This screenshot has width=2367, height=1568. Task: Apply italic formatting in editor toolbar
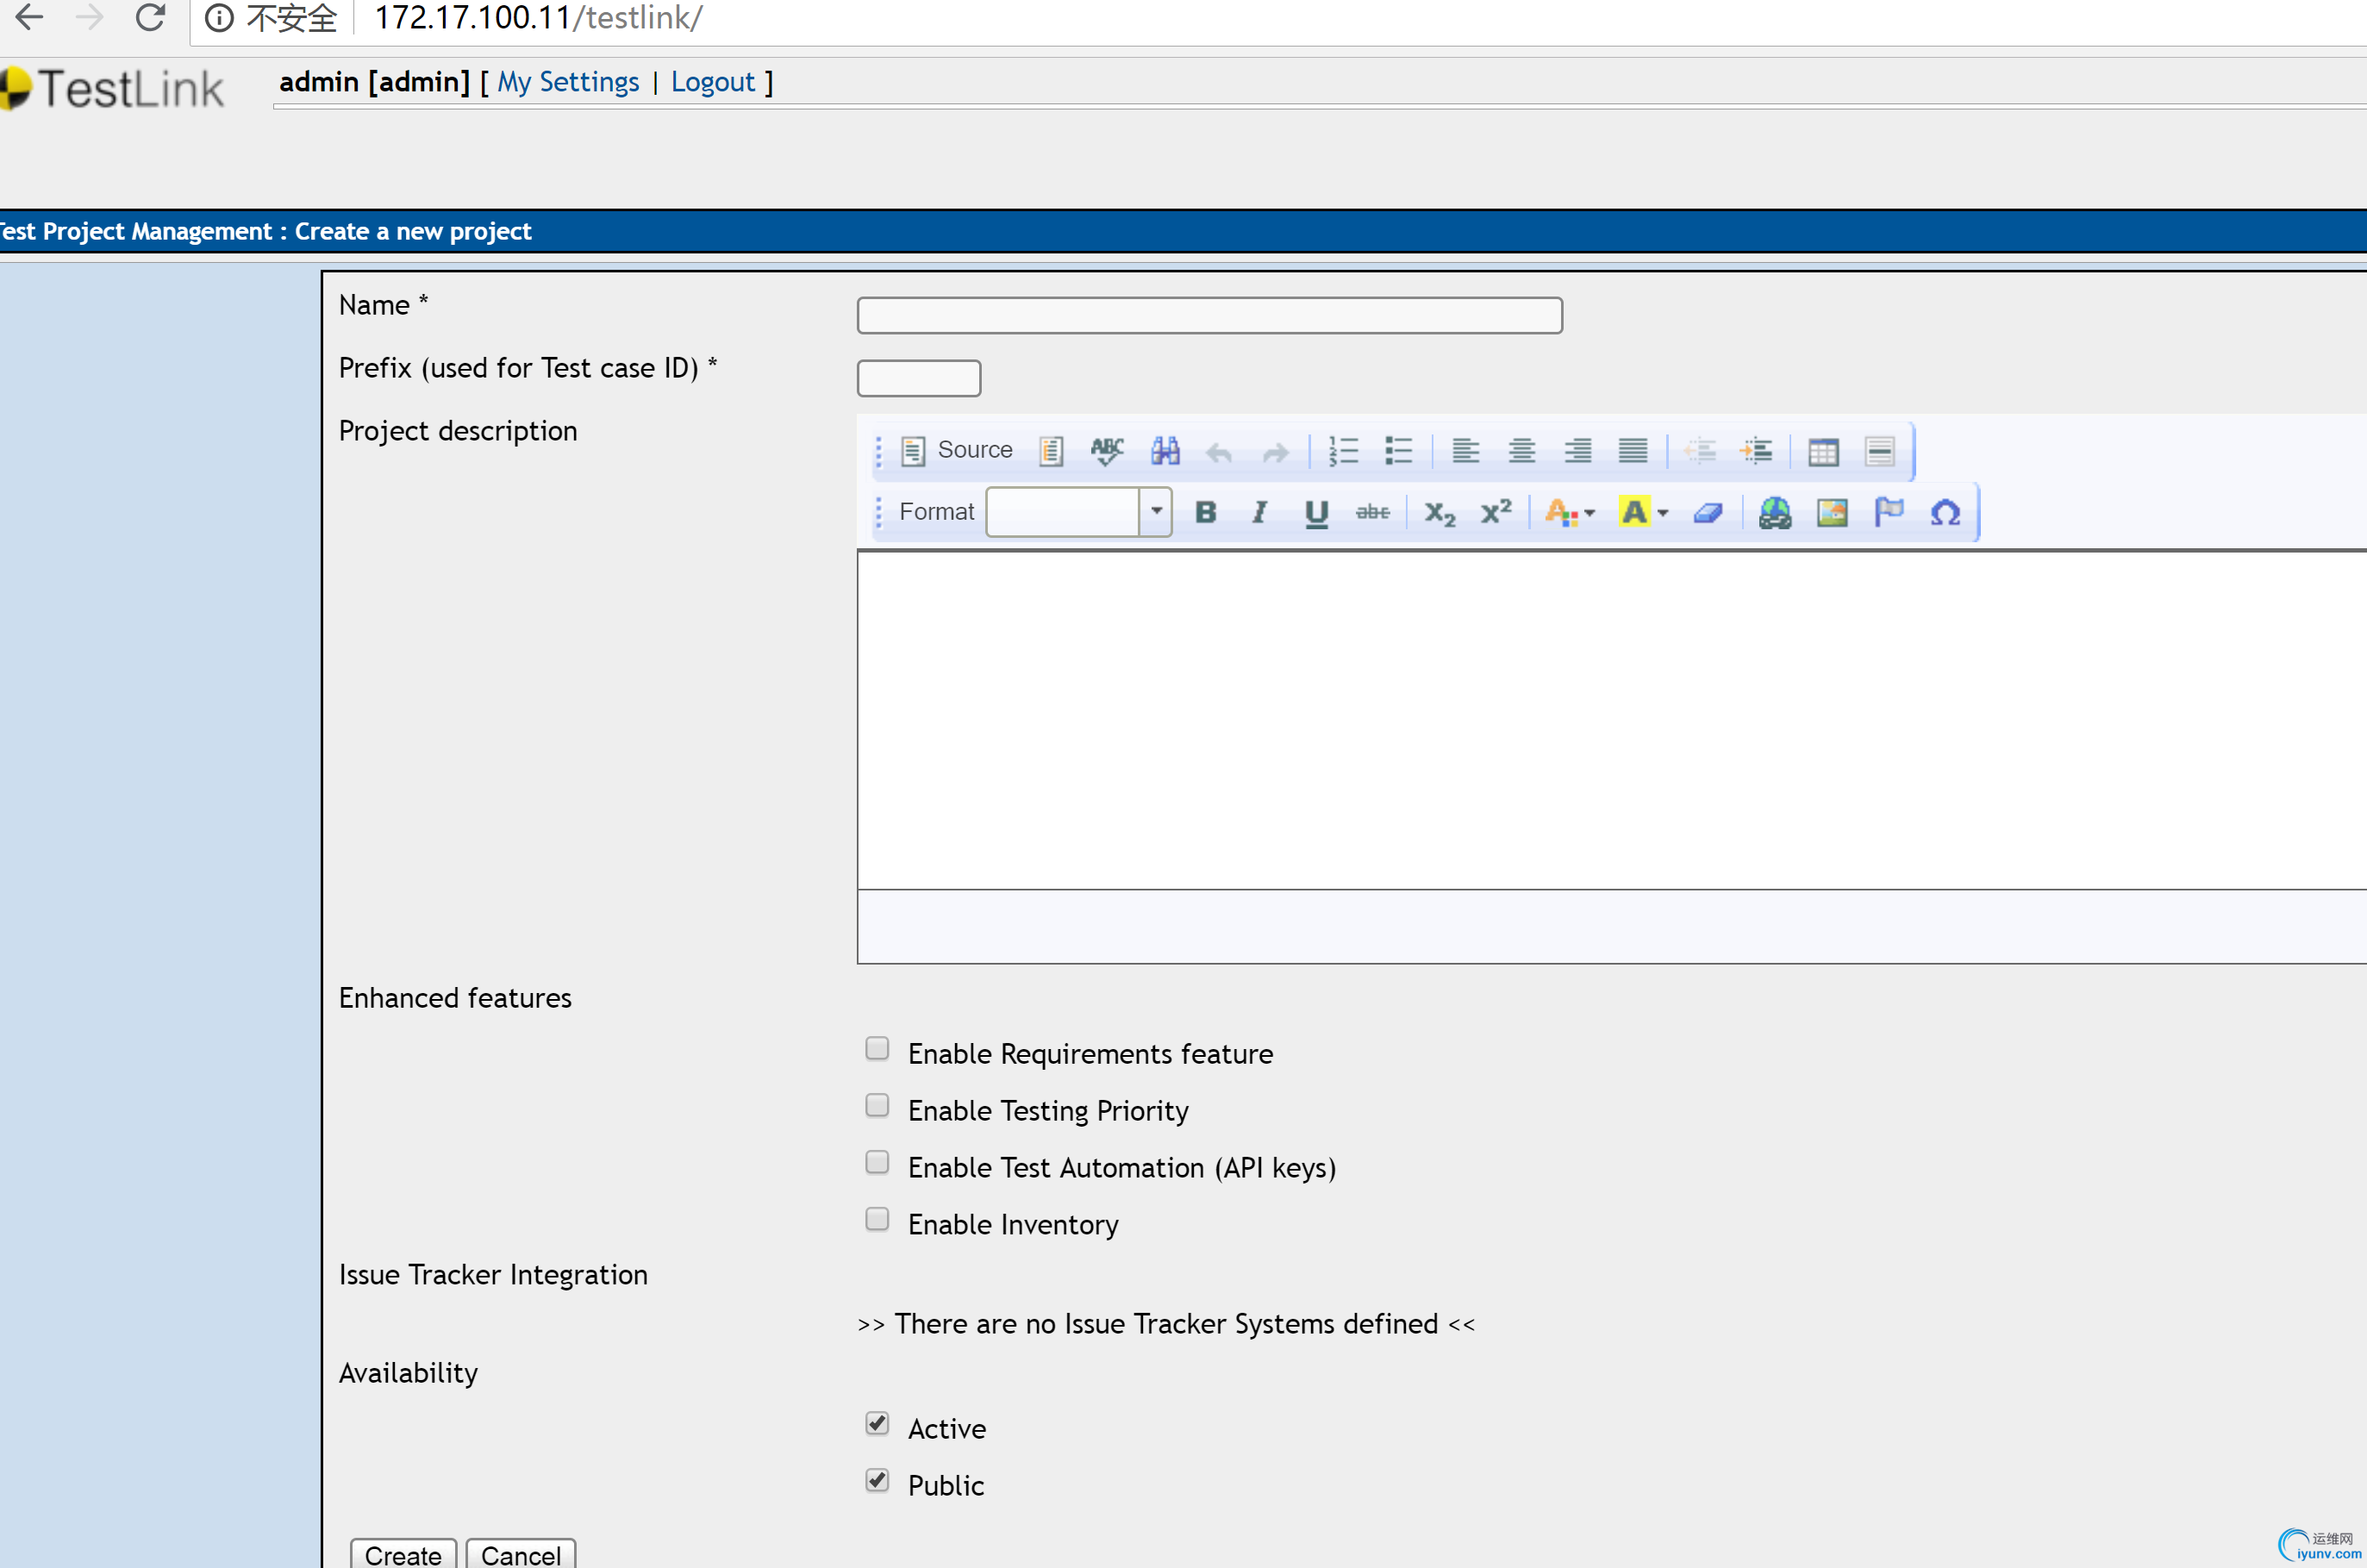(1260, 512)
